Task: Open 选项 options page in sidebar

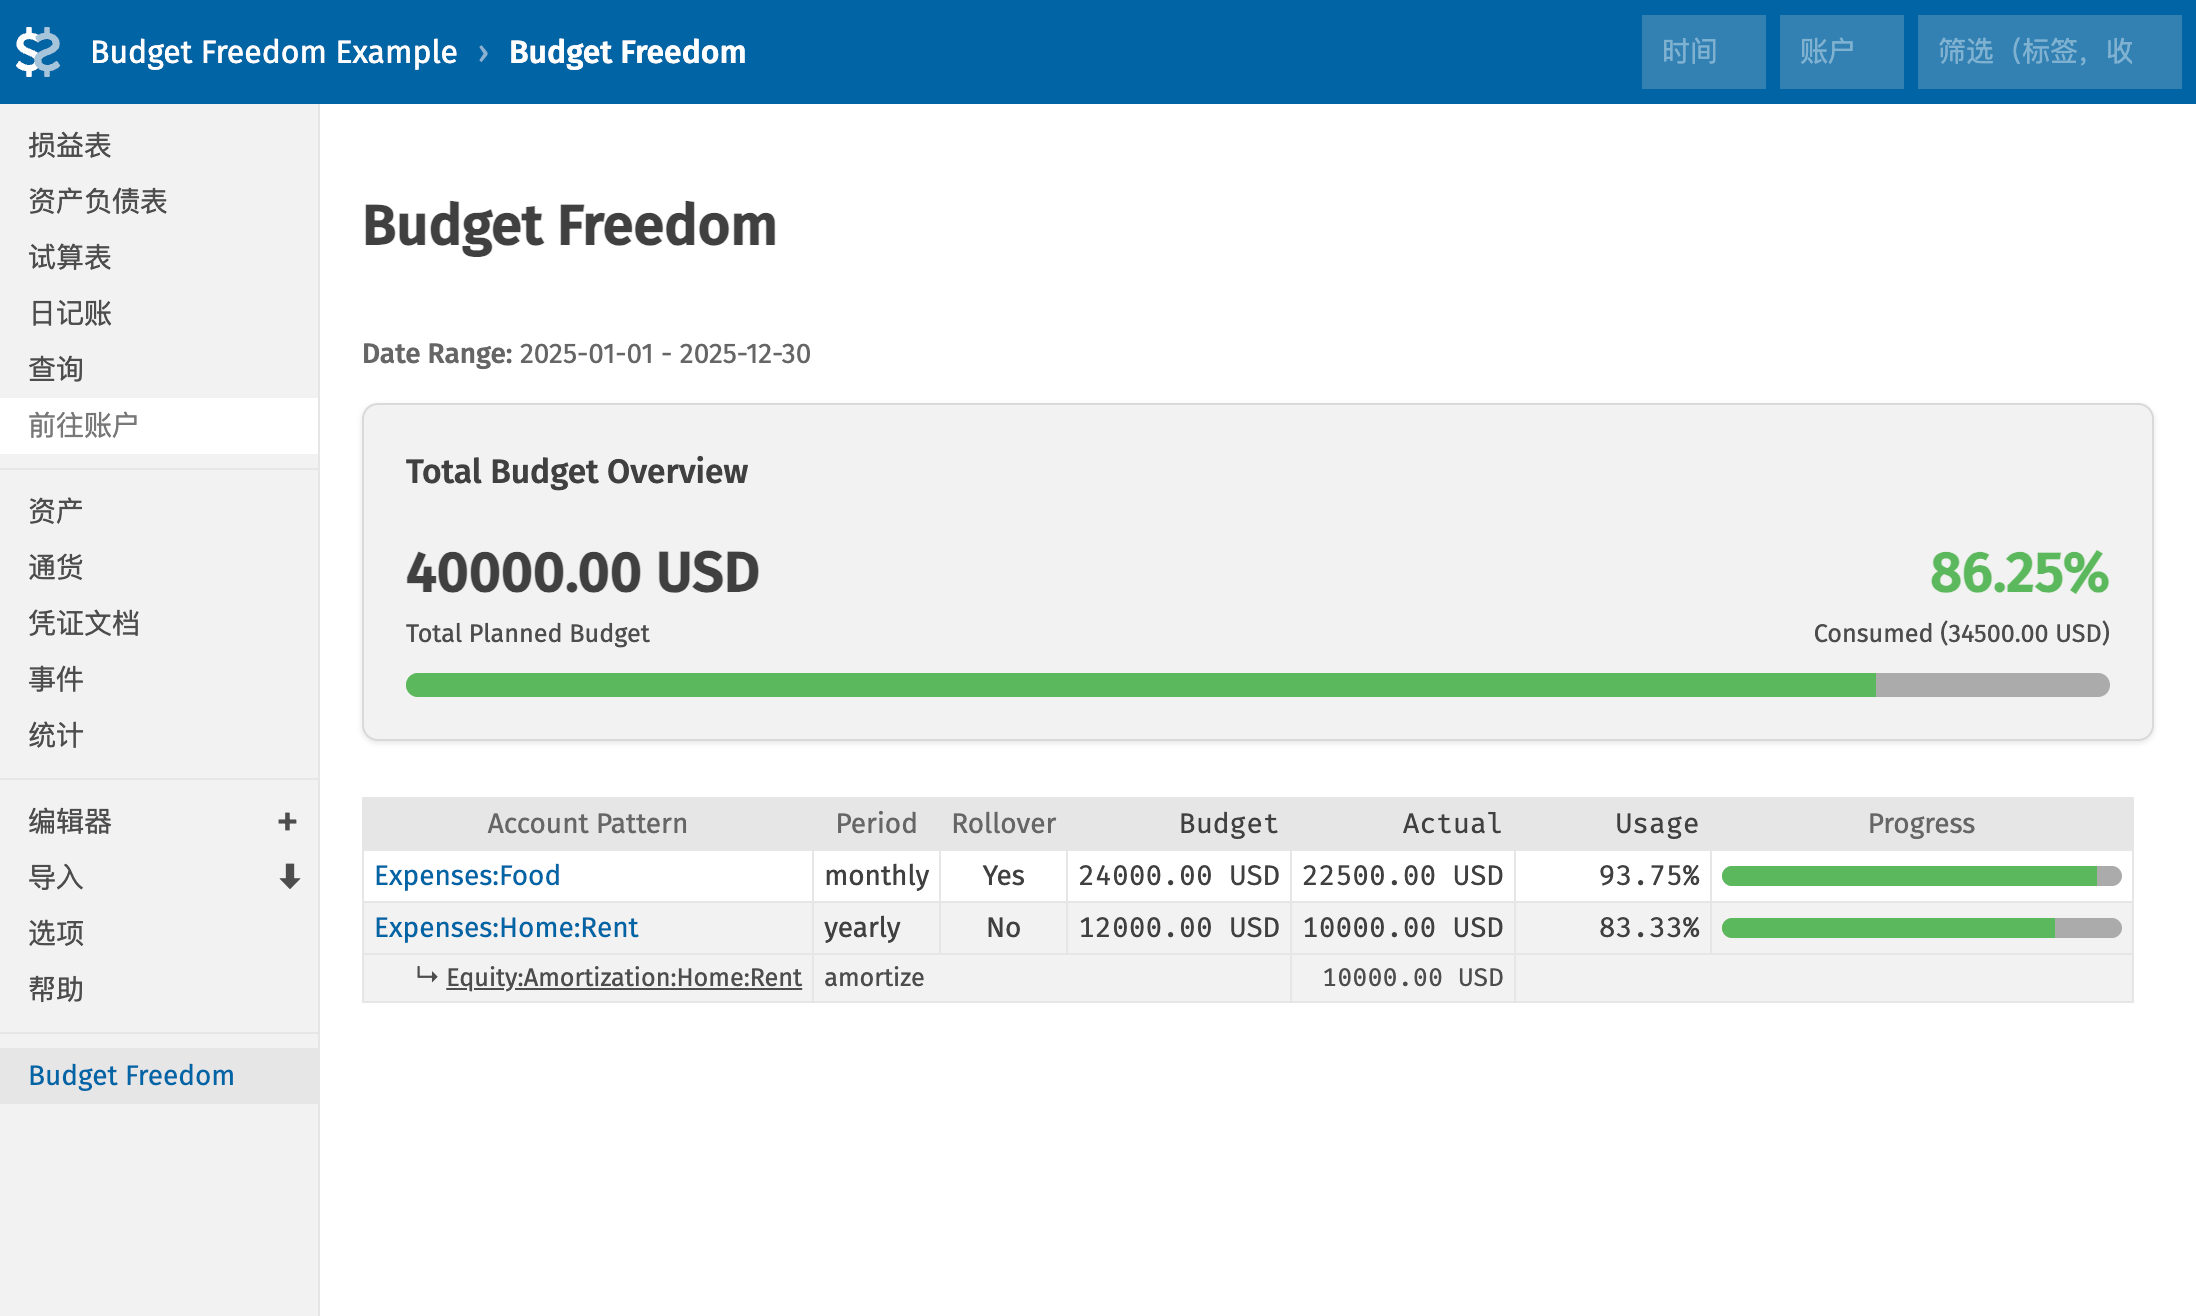Action: coord(56,934)
